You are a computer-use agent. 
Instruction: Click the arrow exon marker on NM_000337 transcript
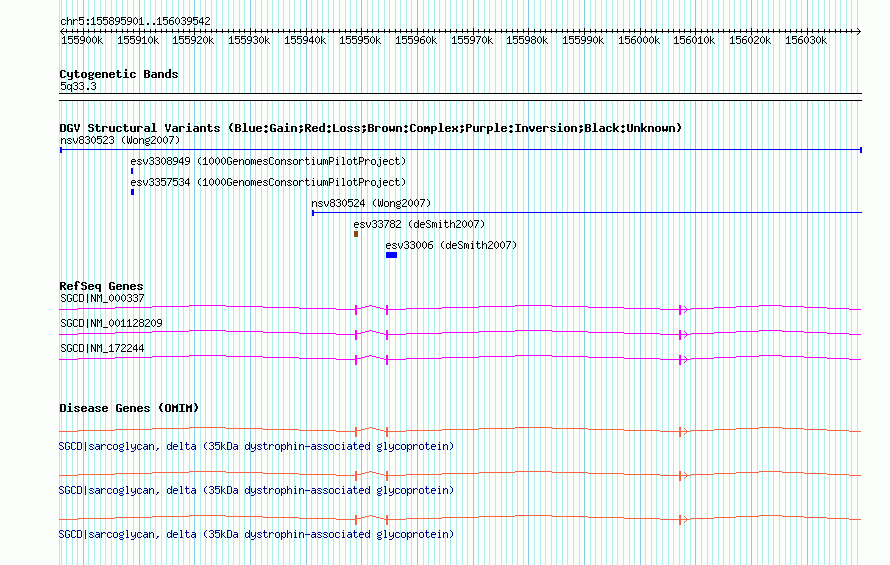pyautogui.click(x=683, y=309)
